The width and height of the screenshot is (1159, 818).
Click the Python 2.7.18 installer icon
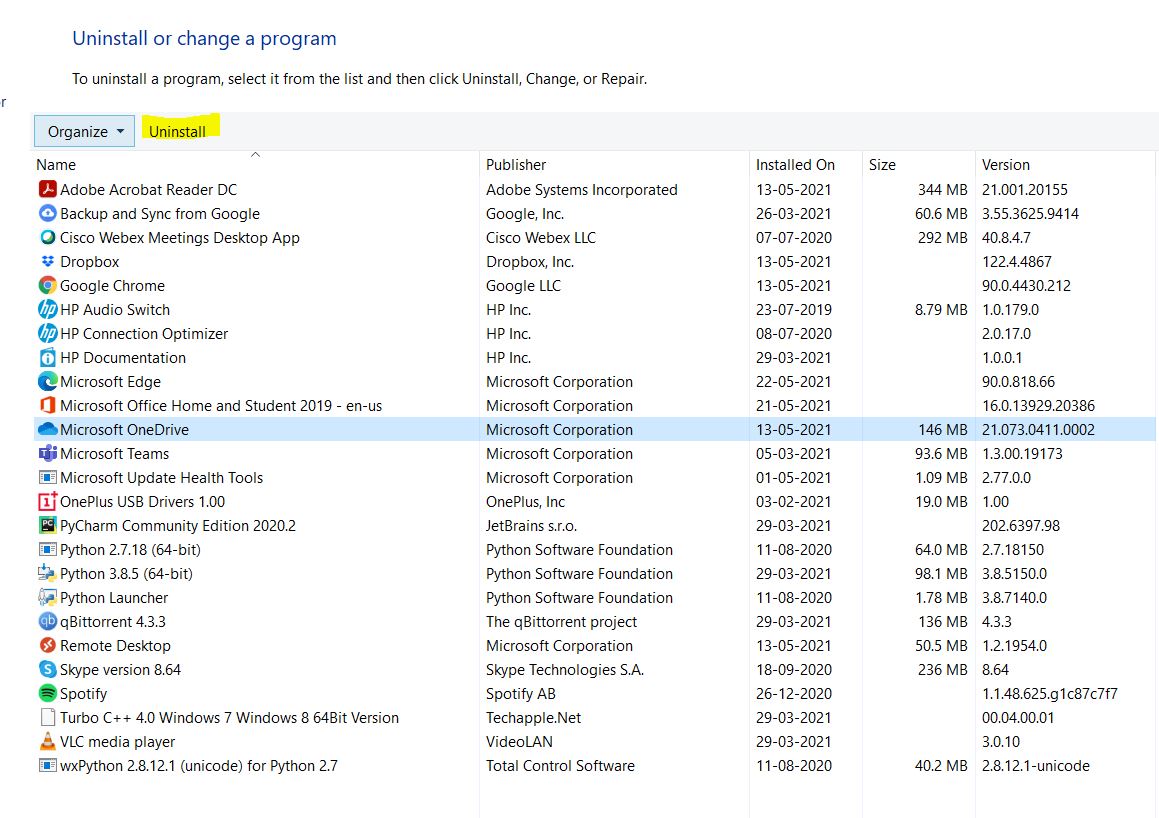47,550
